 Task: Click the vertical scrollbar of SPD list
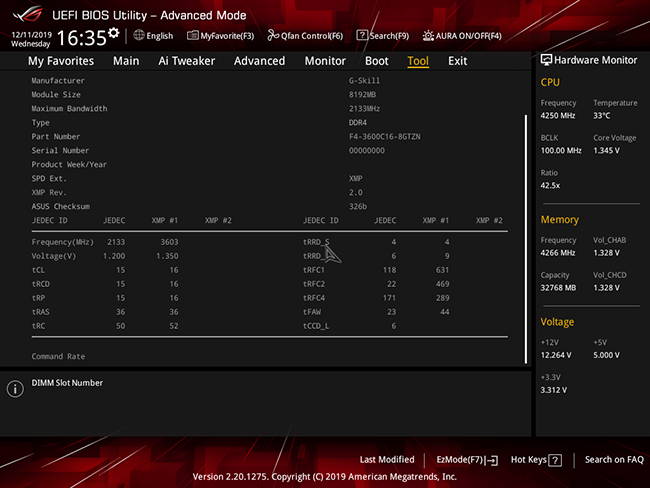[x=526, y=239]
